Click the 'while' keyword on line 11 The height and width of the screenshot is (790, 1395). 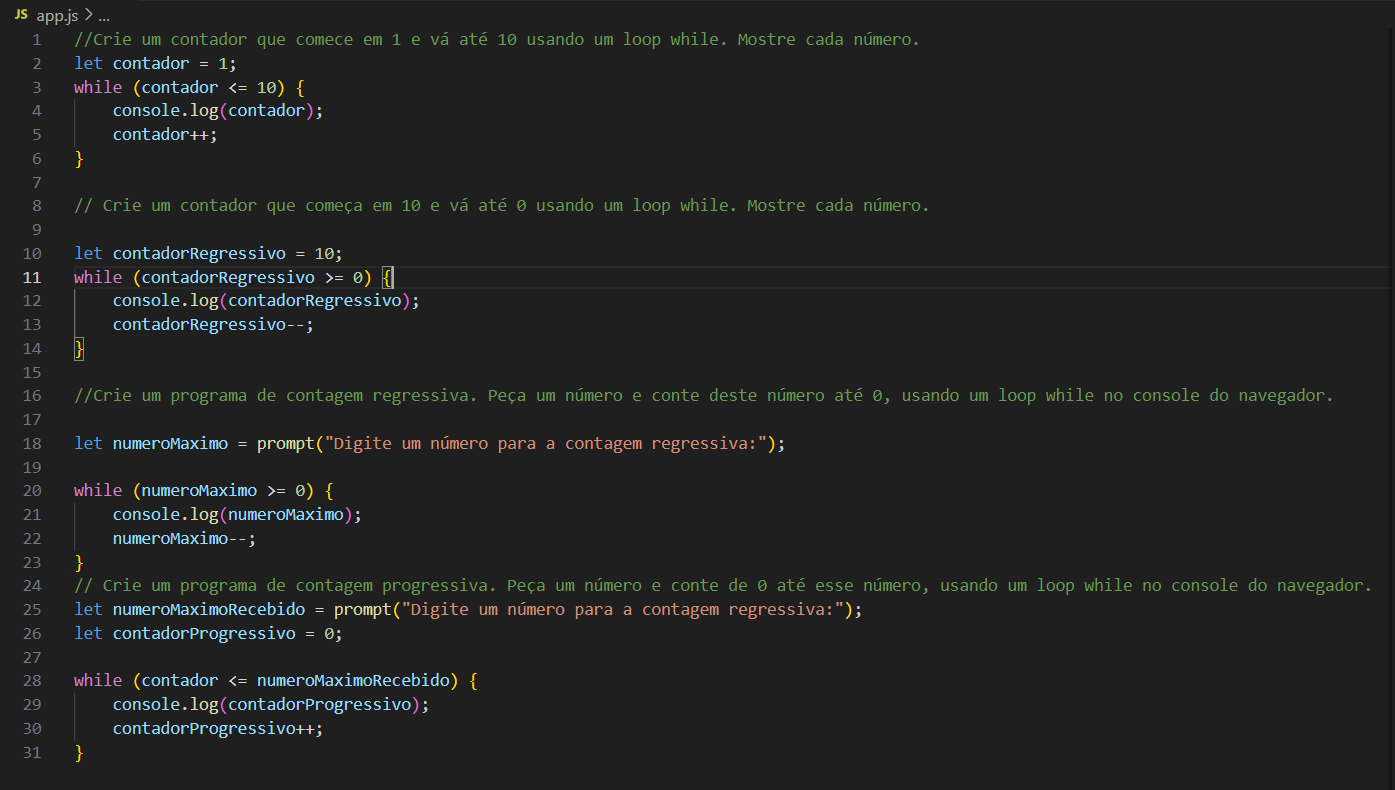click(98, 277)
